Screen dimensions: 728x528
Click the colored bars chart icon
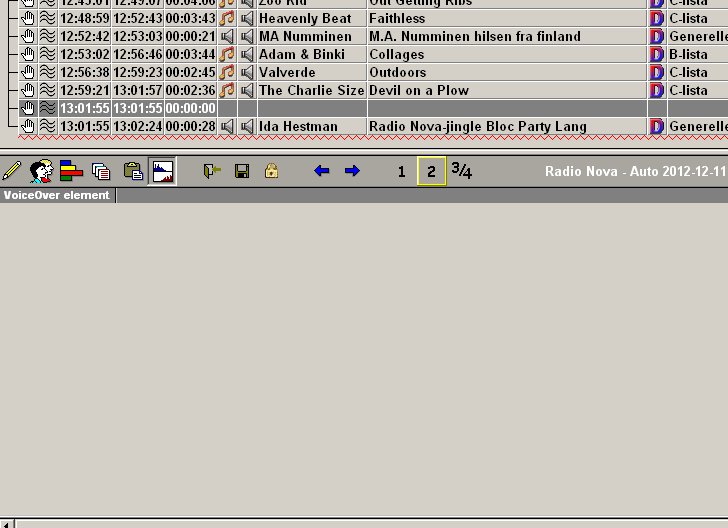(x=71, y=171)
